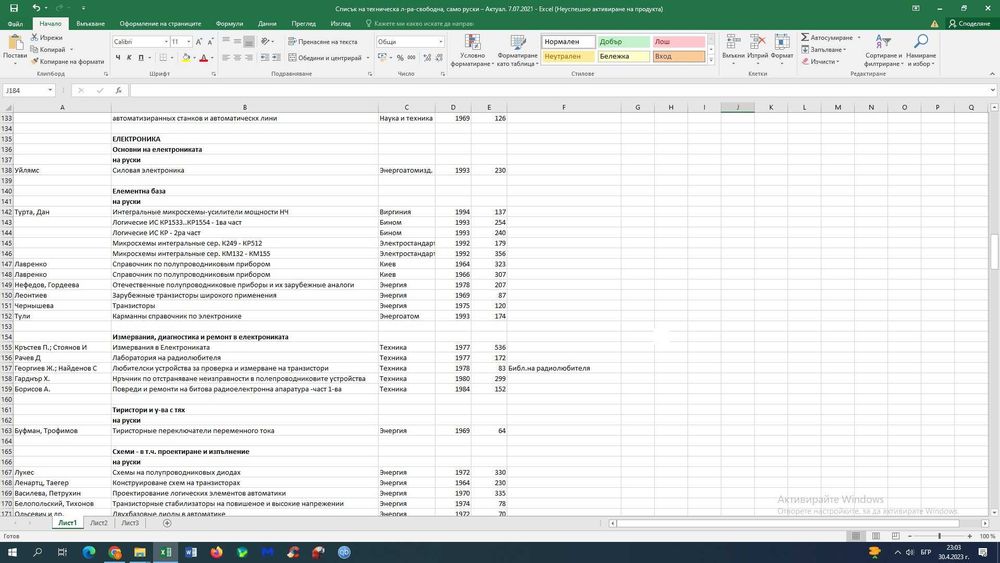
Task: Apply the fill color bucket
Action: pyautogui.click(x=186, y=57)
